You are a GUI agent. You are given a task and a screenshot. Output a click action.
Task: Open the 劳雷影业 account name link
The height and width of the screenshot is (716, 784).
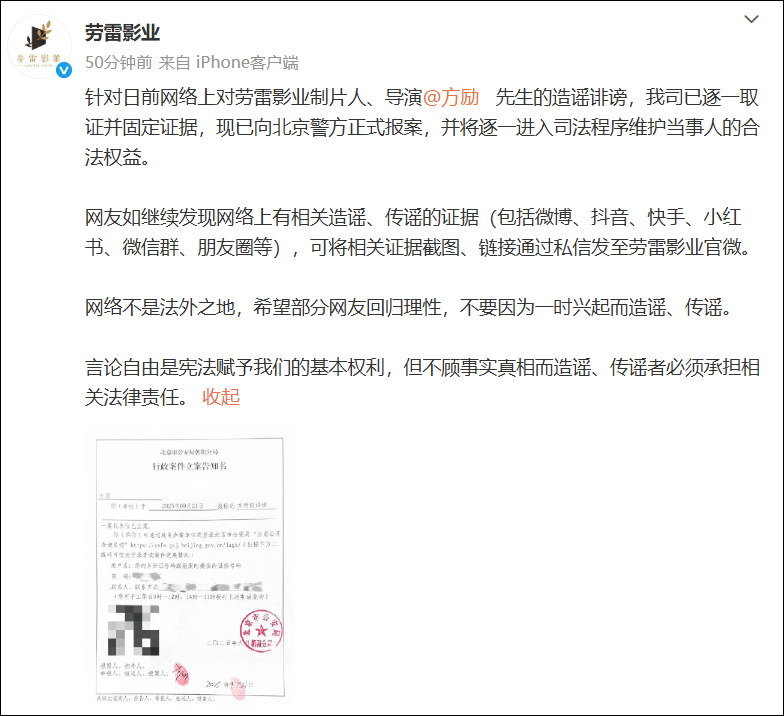click(122, 34)
